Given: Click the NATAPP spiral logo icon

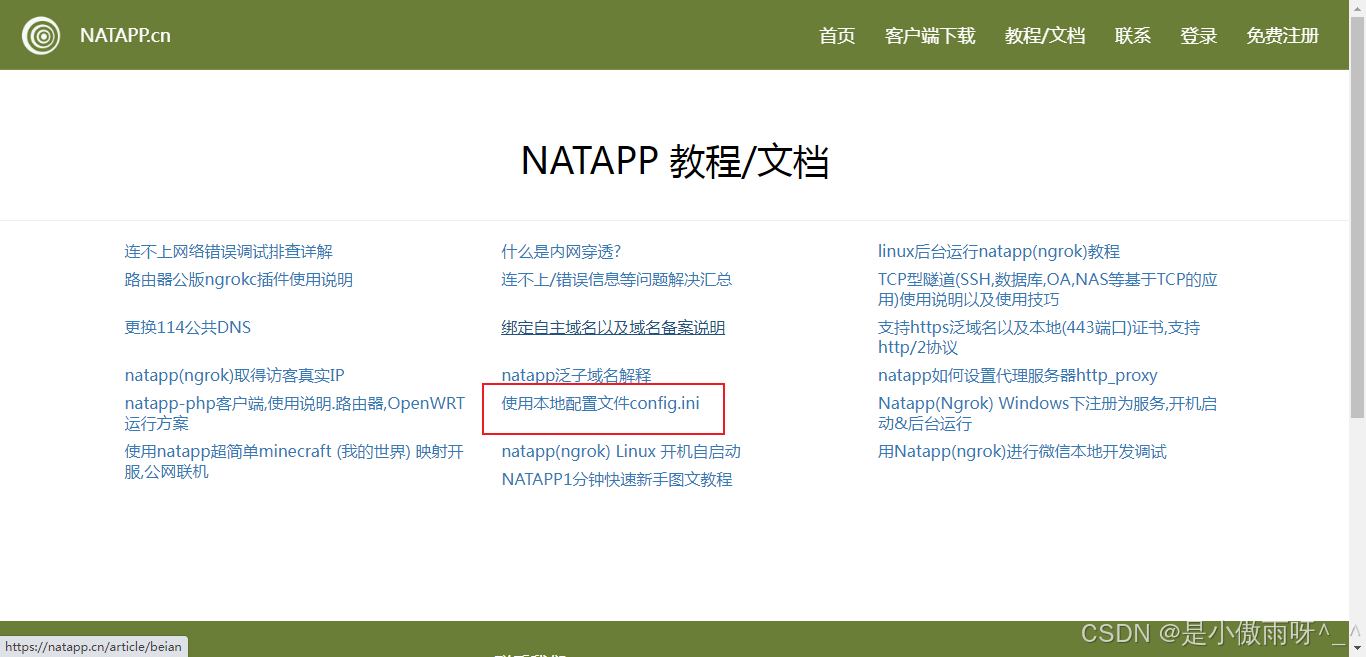Looking at the screenshot, I should (x=41, y=36).
